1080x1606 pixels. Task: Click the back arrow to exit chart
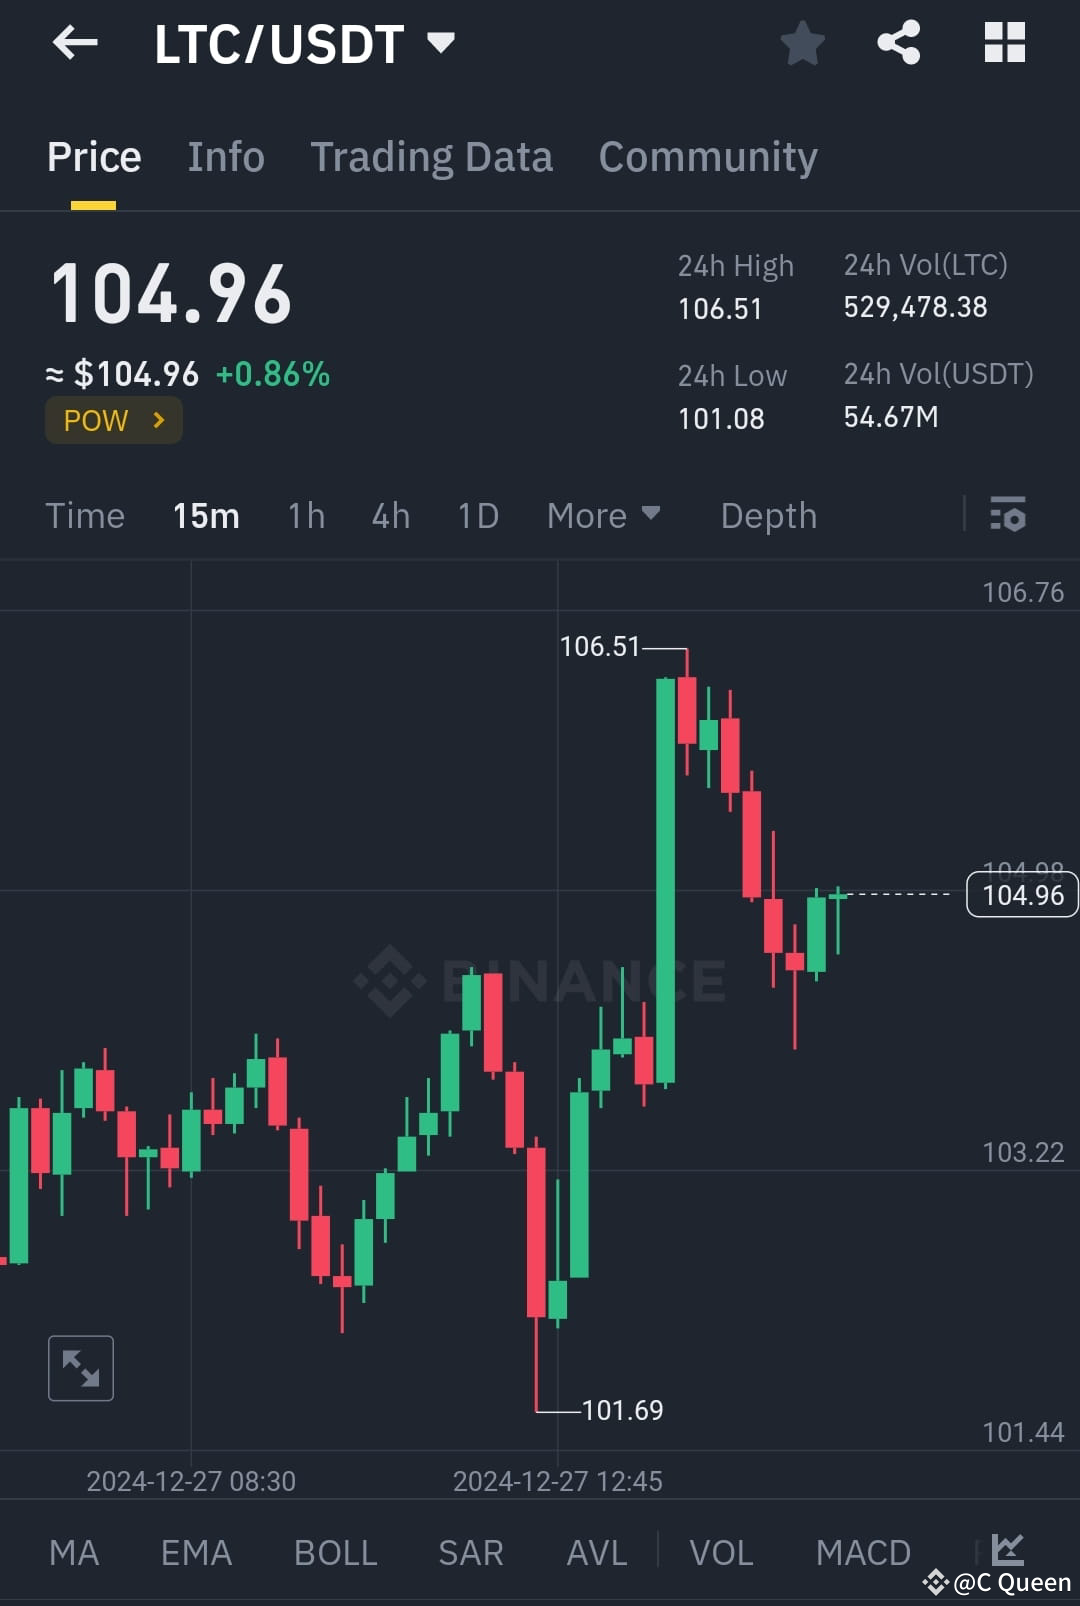tap(74, 42)
